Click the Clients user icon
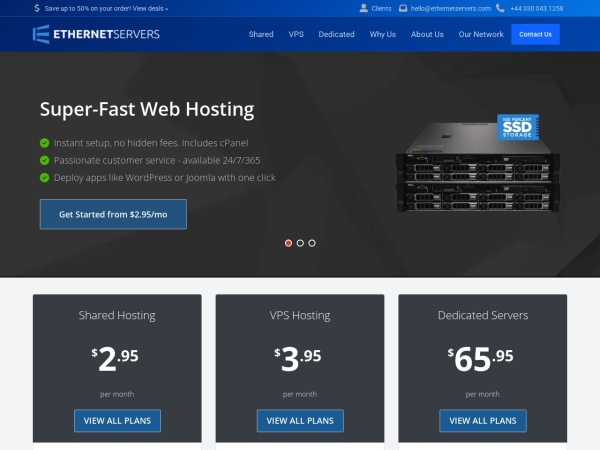 (364, 8)
